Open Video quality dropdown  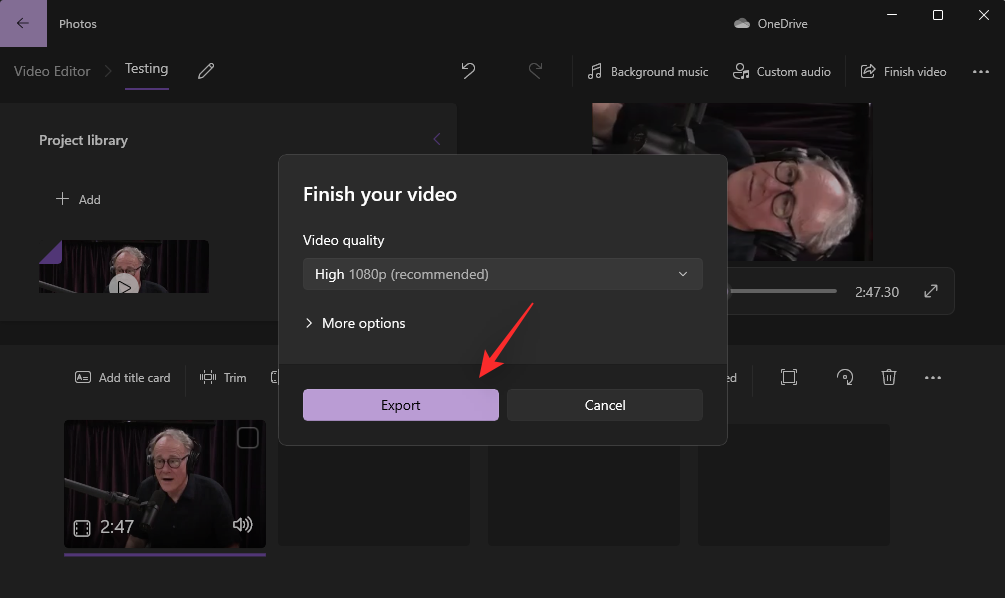pos(502,274)
